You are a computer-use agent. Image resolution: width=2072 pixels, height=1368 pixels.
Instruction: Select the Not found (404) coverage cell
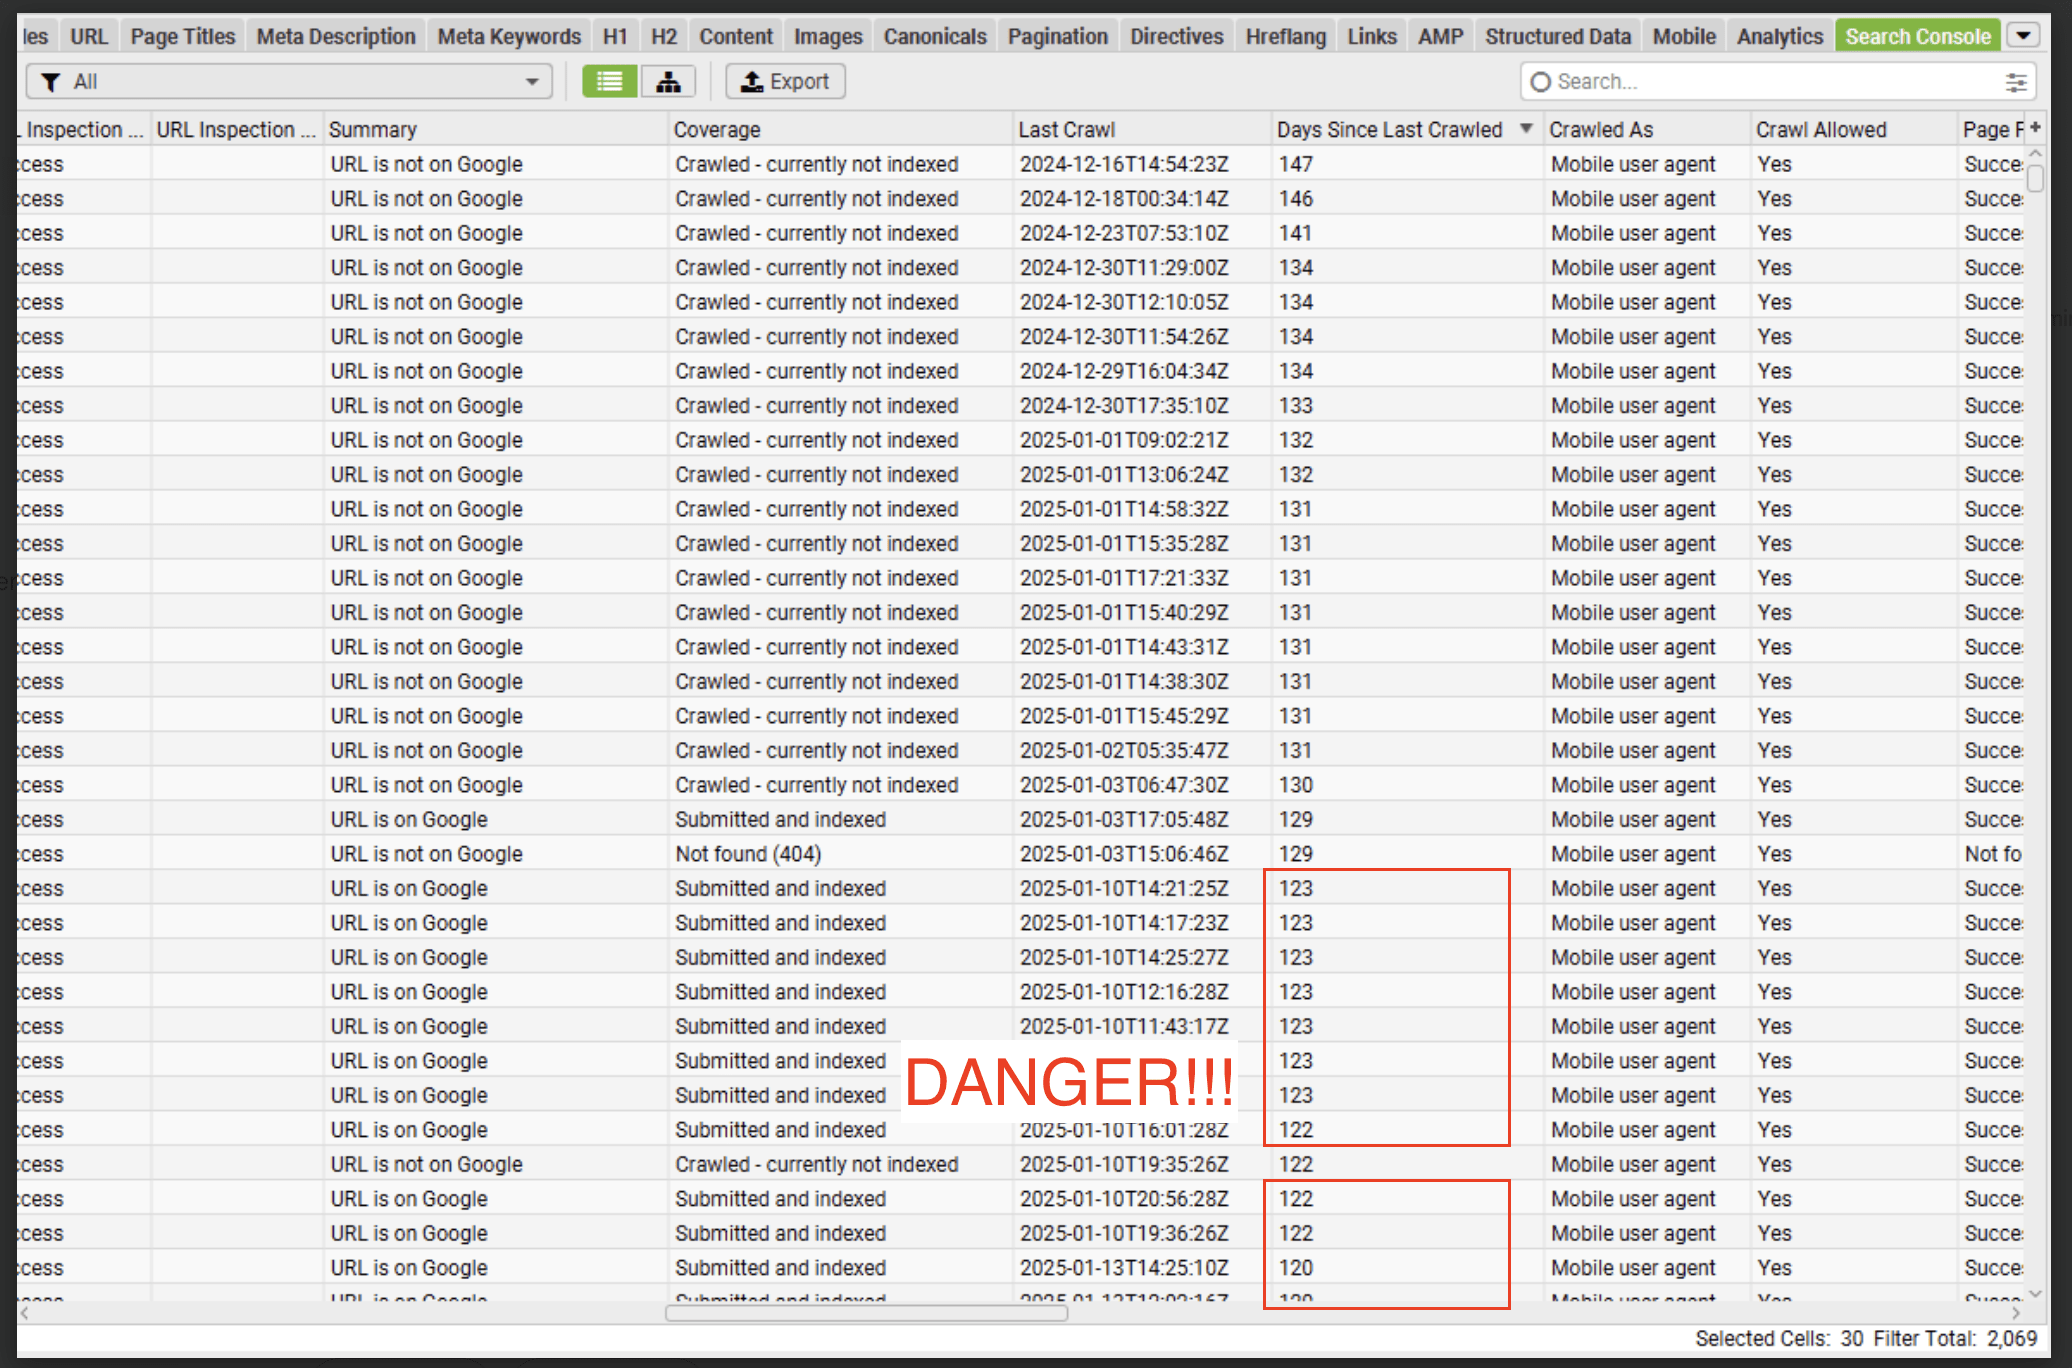point(748,854)
